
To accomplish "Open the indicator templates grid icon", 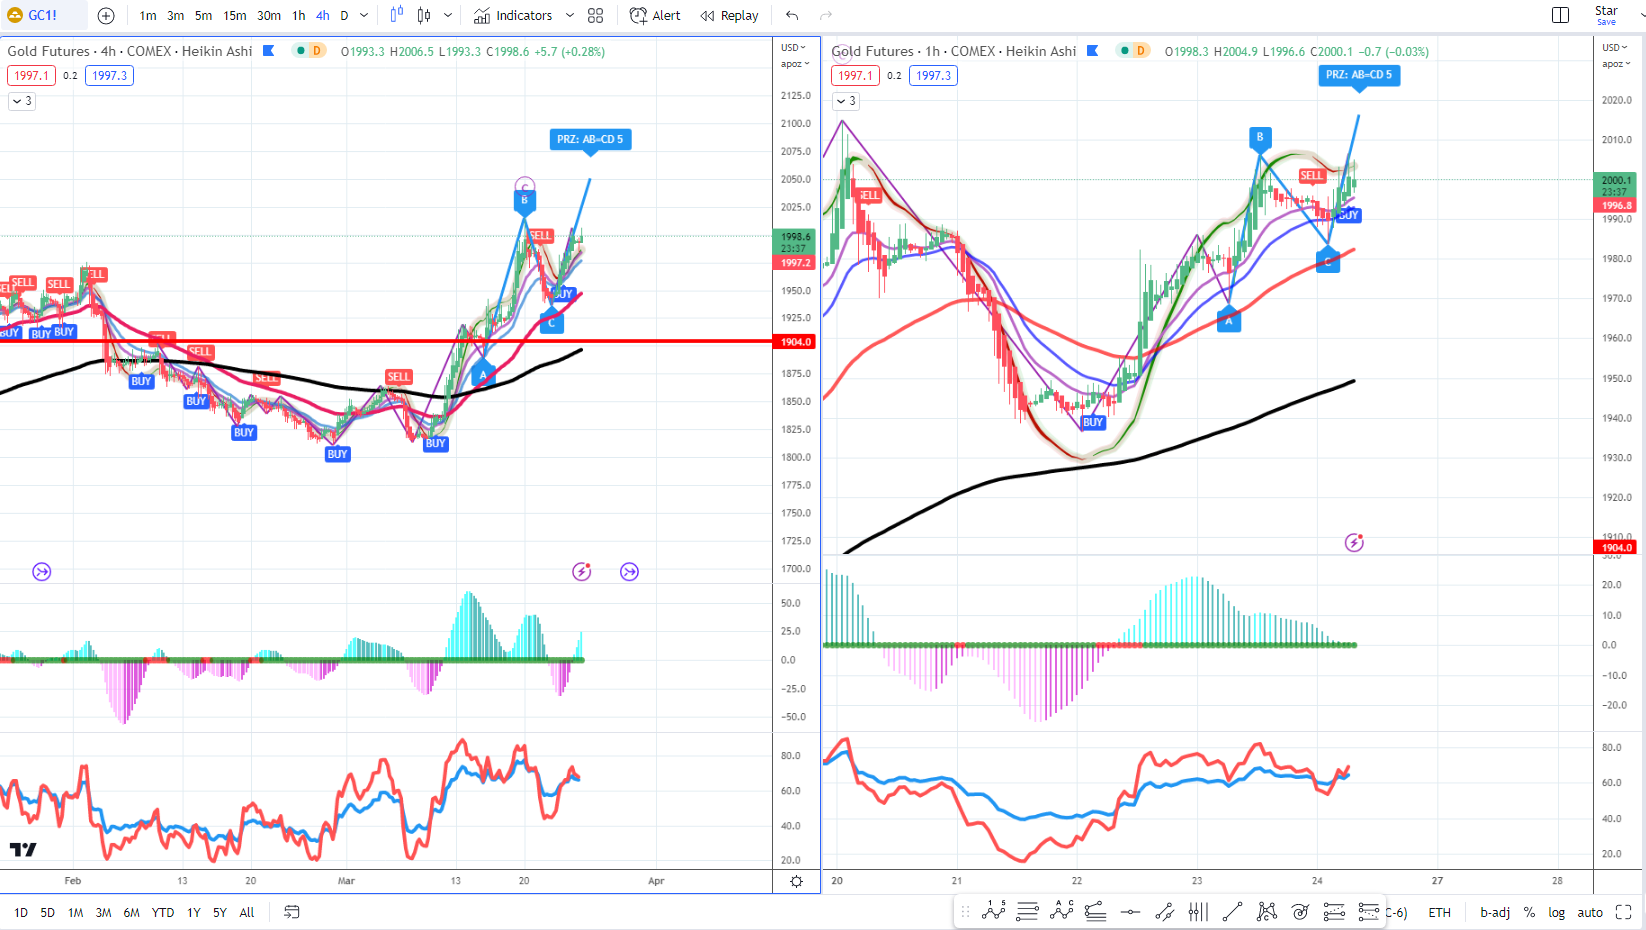I will [x=596, y=15].
